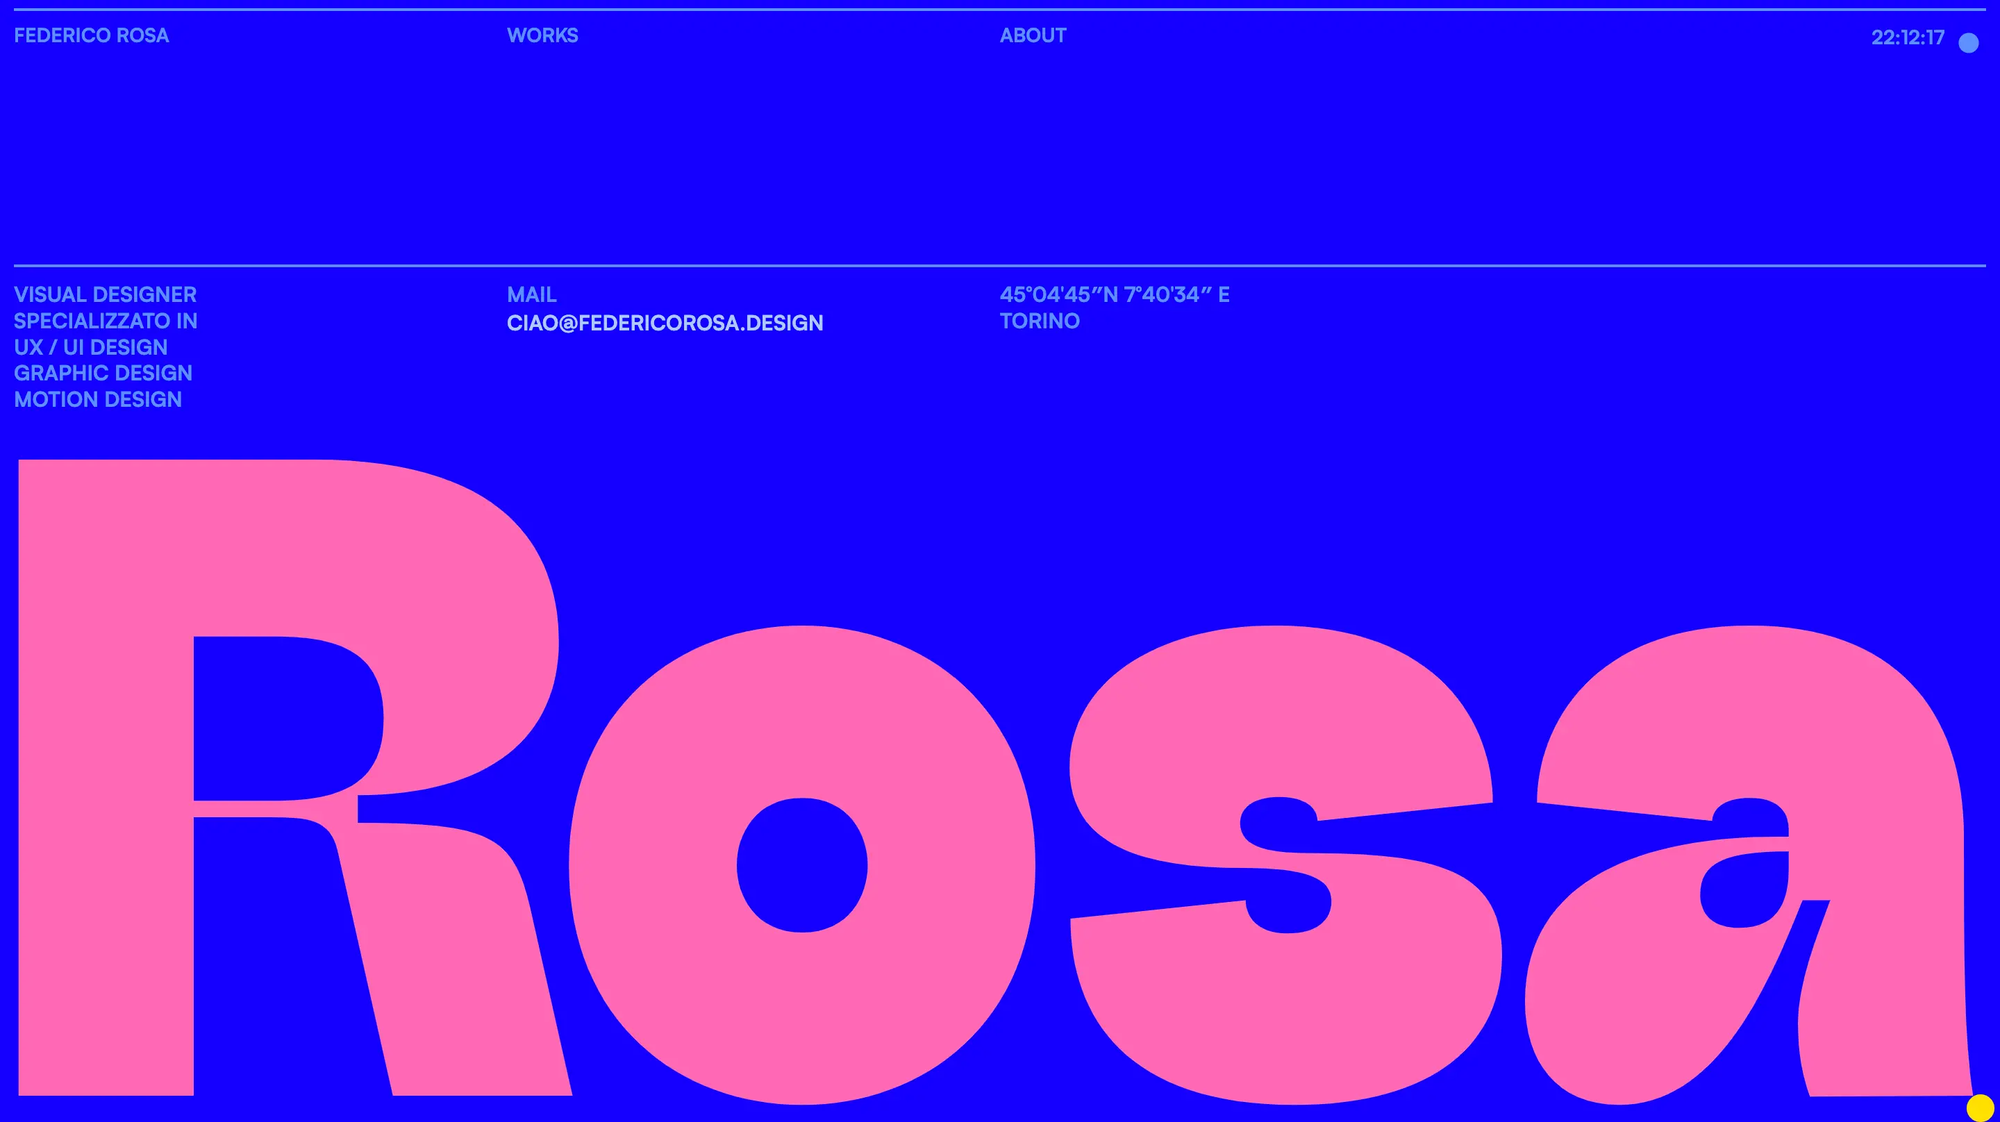Select the MOTION DESIGN line
The height and width of the screenshot is (1122, 2000).
(x=97, y=399)
